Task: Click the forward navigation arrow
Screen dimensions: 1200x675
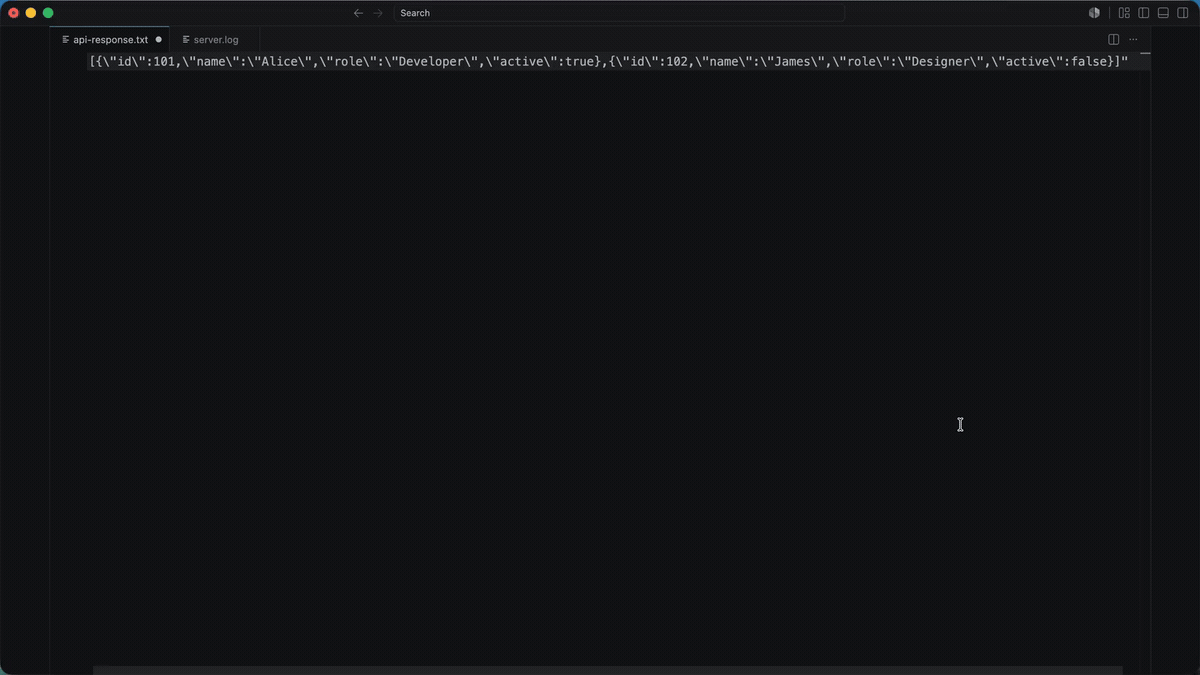Action: coord(378,13)
